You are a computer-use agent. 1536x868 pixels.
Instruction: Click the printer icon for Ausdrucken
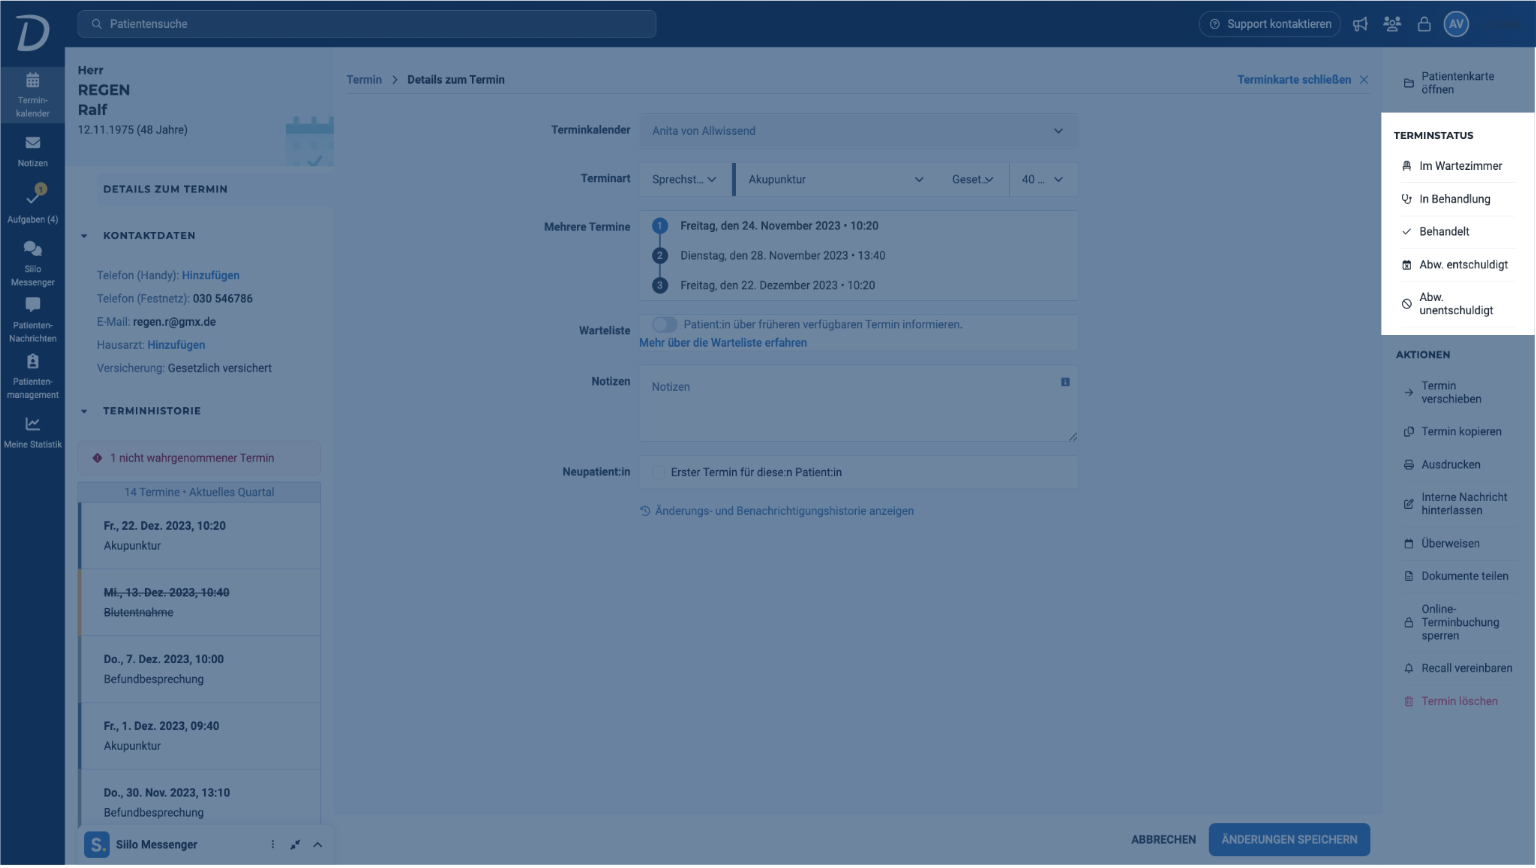pyautogui.click(x=1408, y=465)
